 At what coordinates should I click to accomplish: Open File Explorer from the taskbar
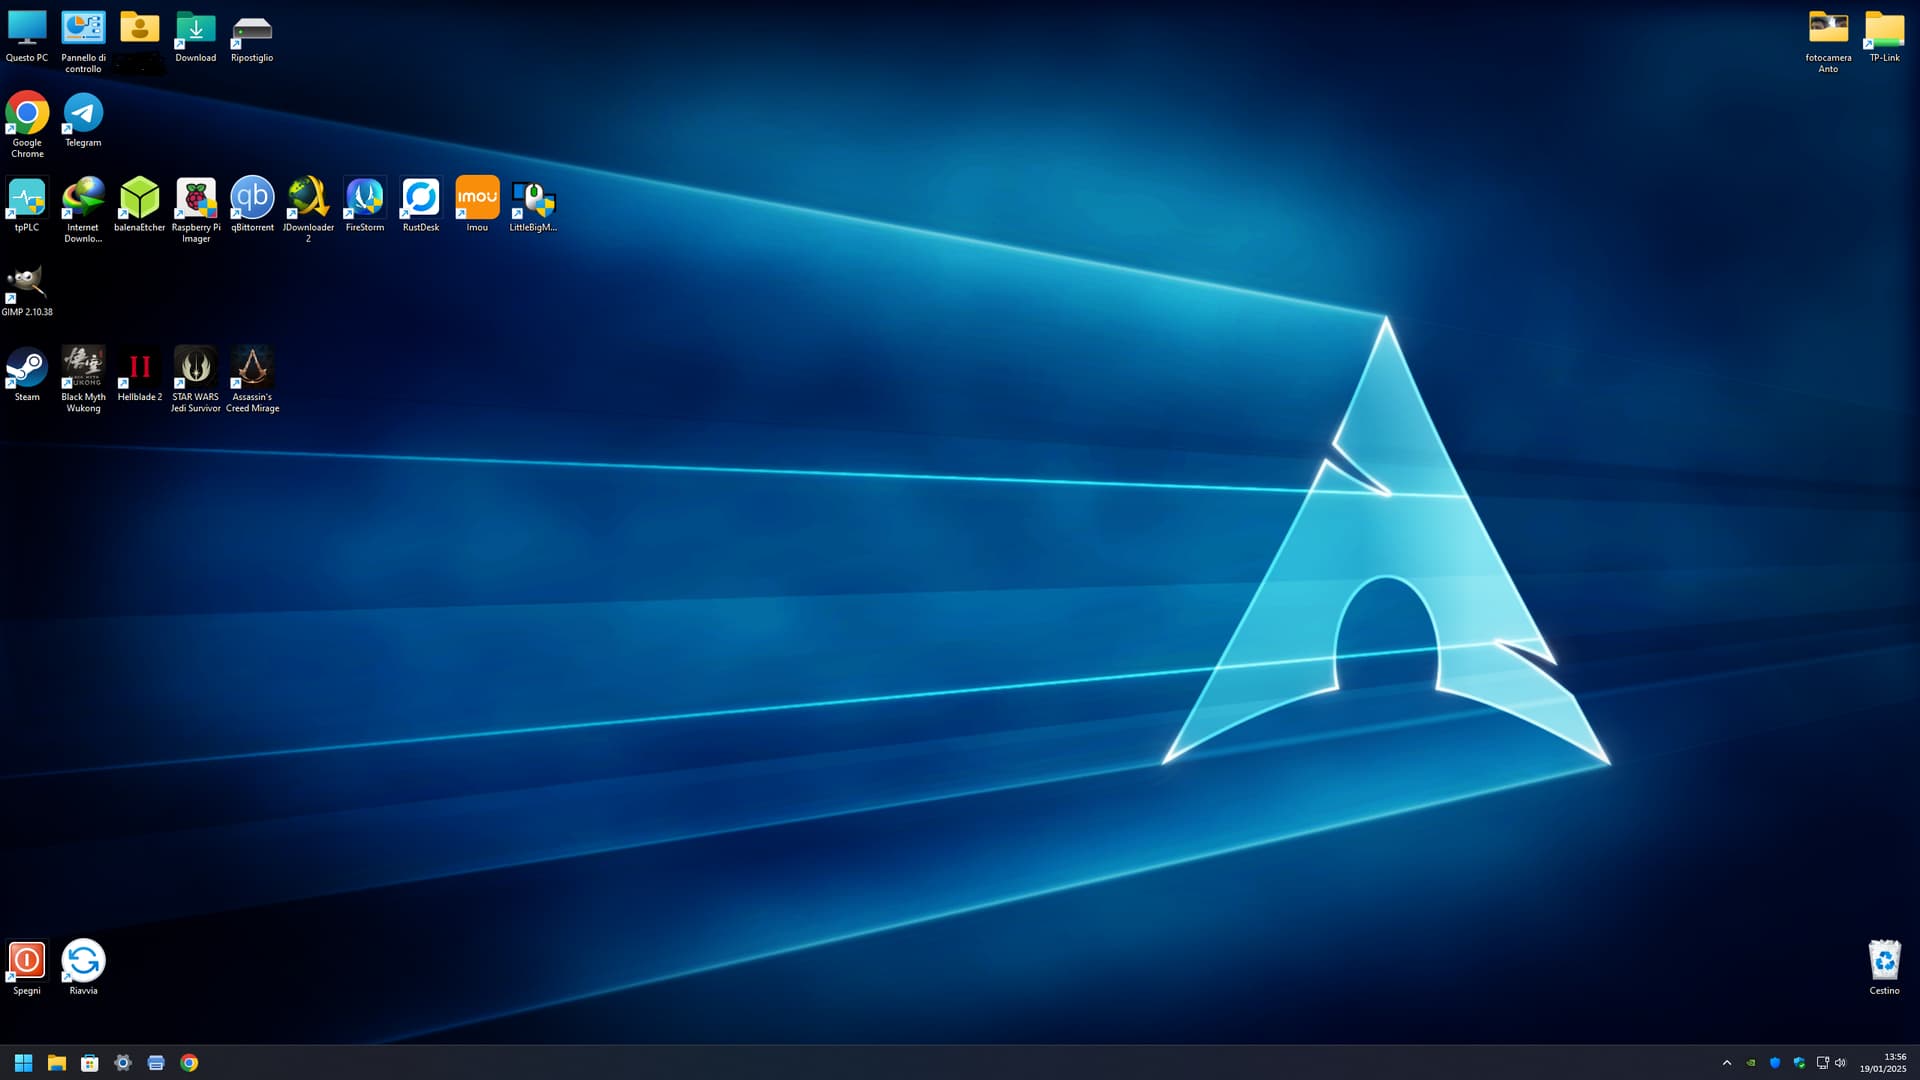coord(57,1063)
